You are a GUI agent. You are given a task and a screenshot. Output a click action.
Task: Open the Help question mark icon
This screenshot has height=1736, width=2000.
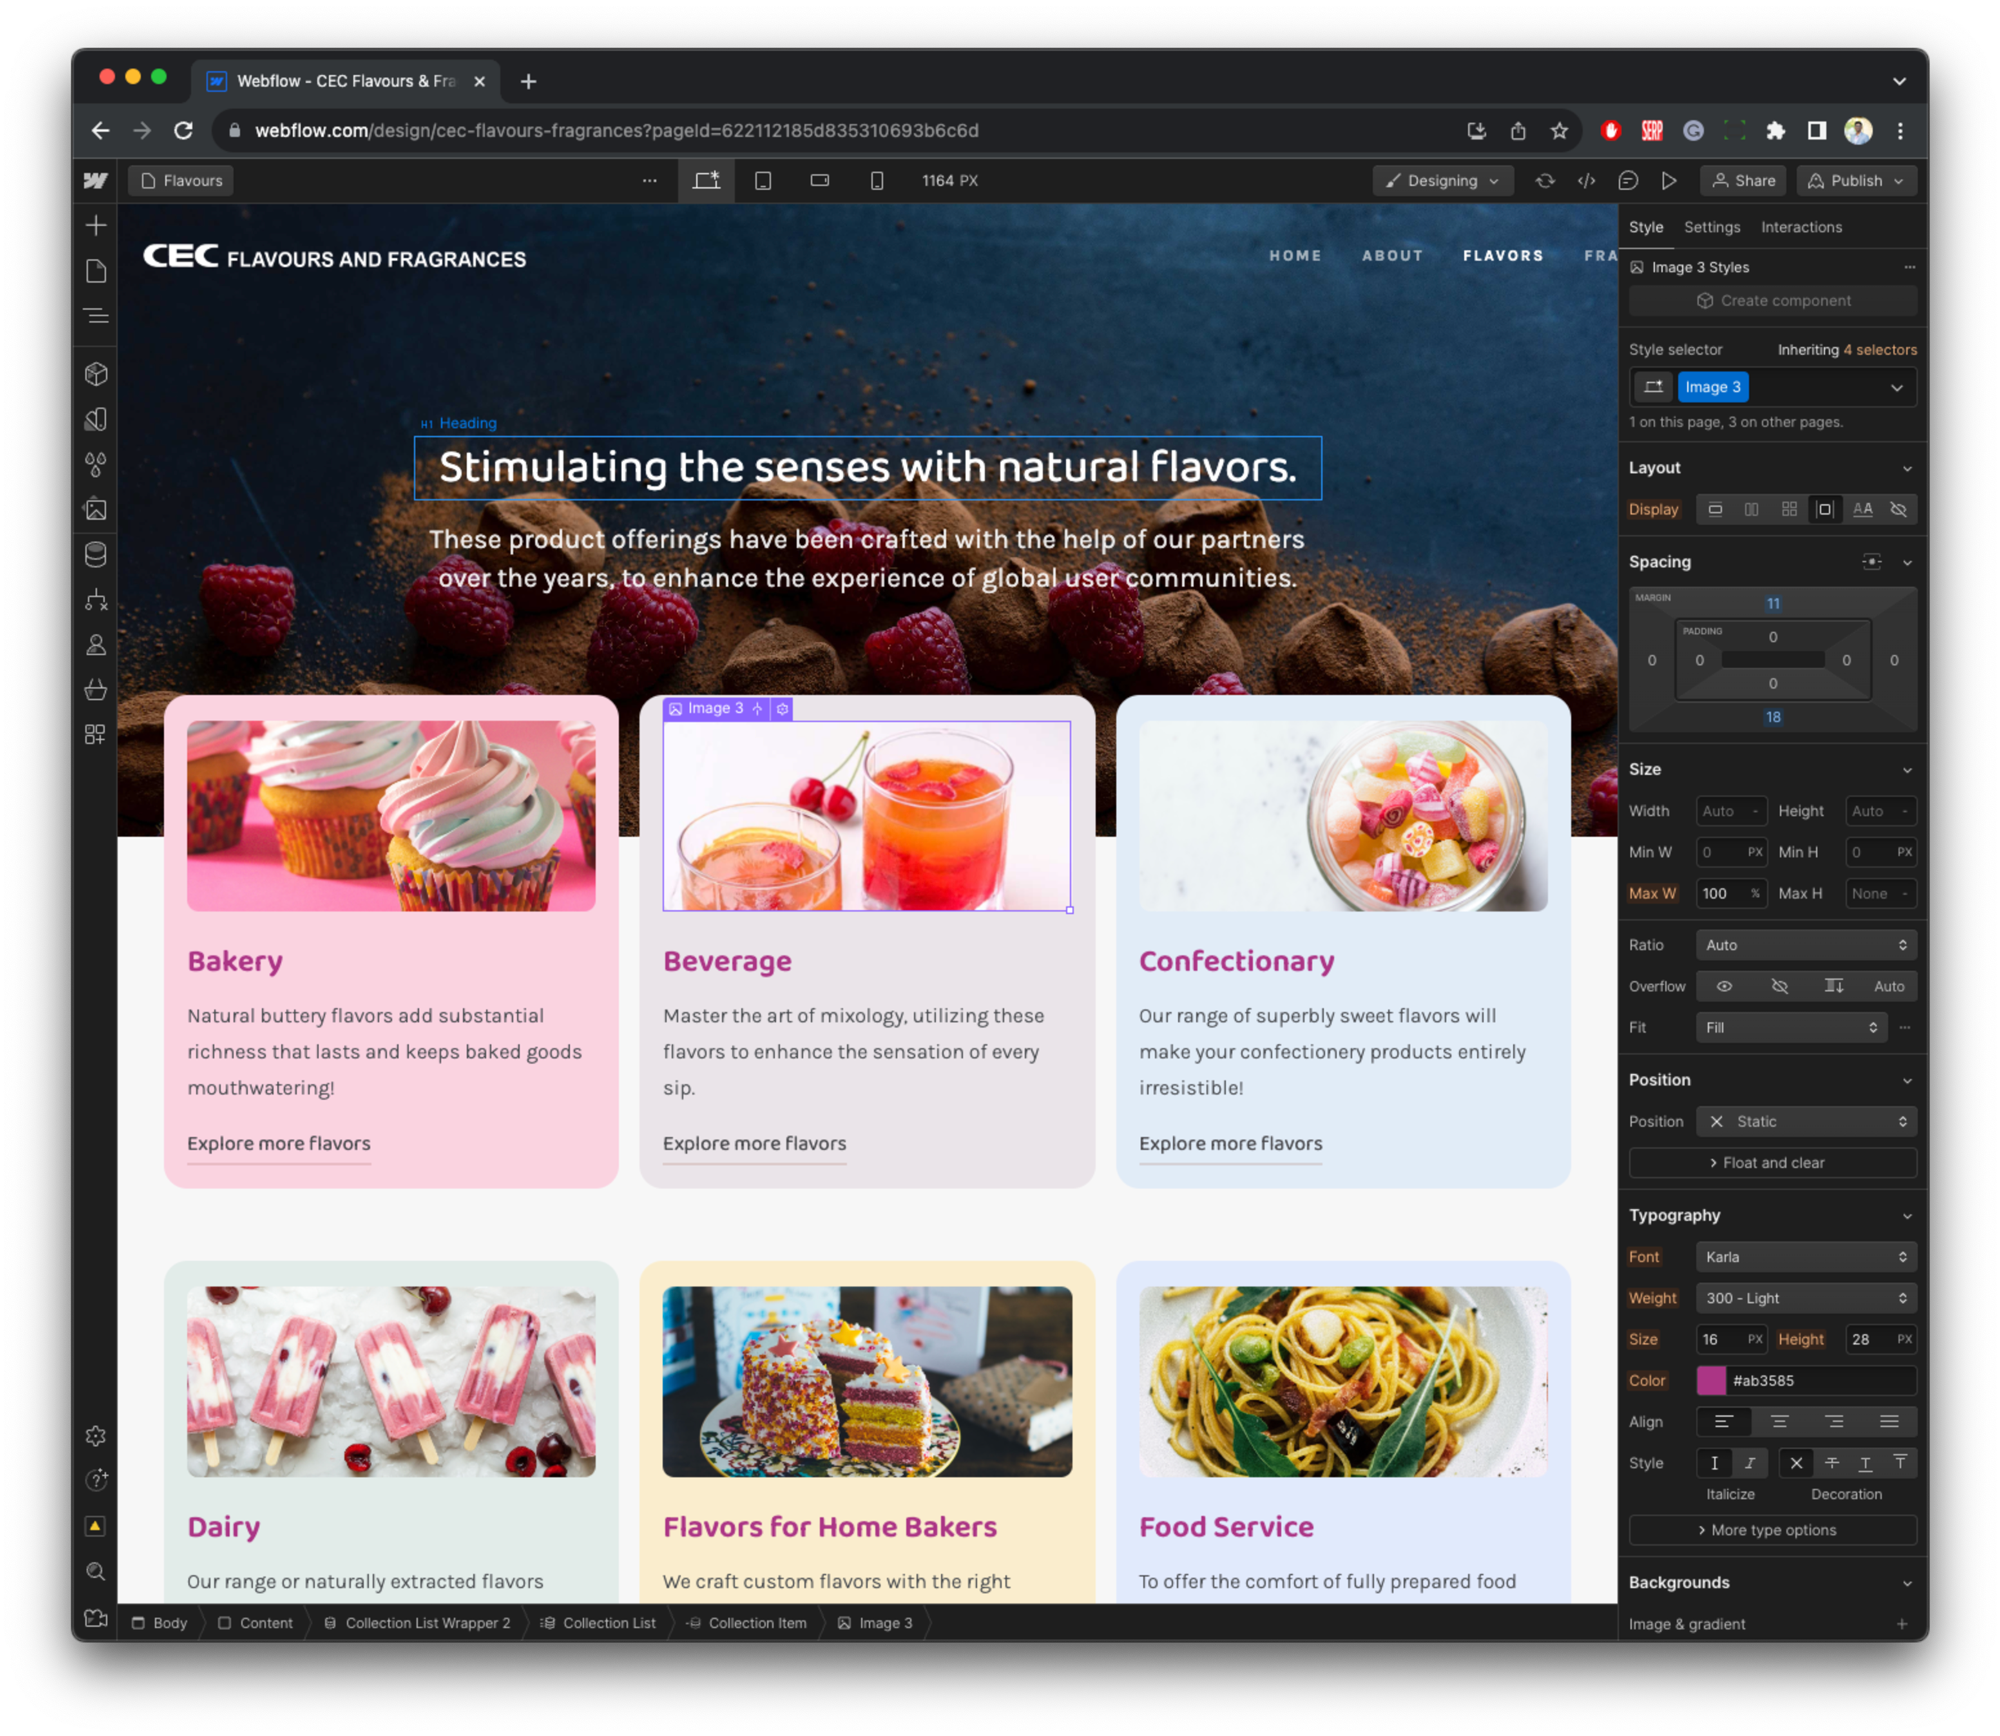click(96, 1480)
